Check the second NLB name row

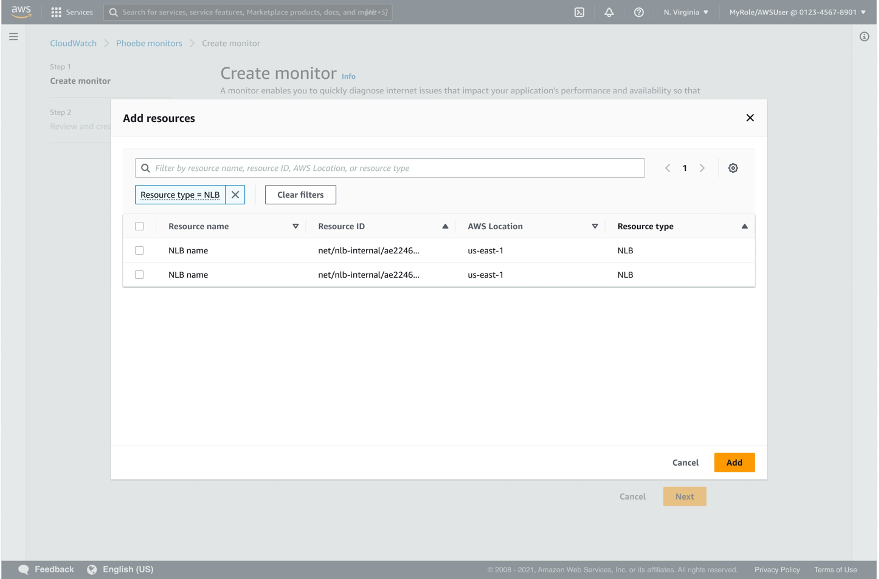[139, 275]
